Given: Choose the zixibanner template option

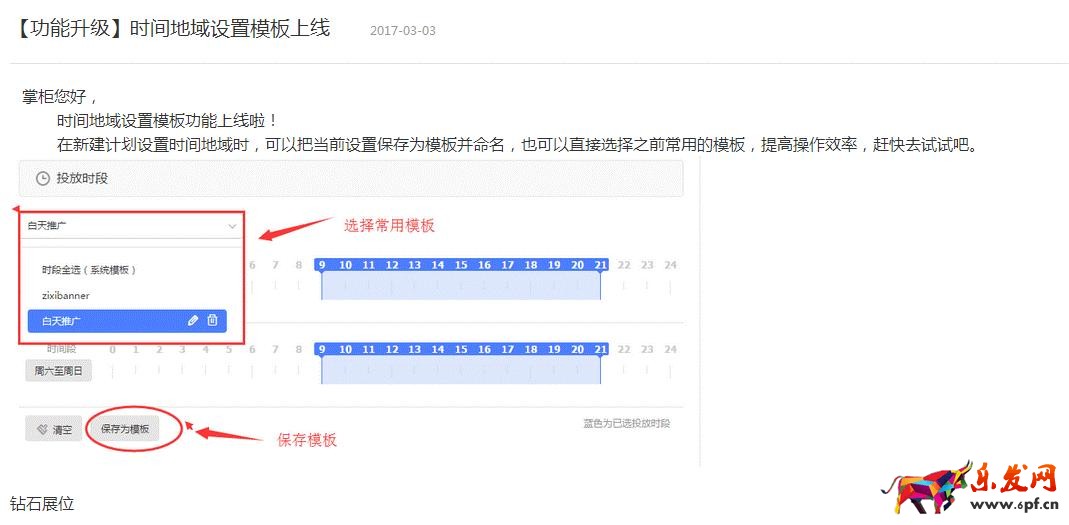Looking at the screenshot, I should point(66,296).
